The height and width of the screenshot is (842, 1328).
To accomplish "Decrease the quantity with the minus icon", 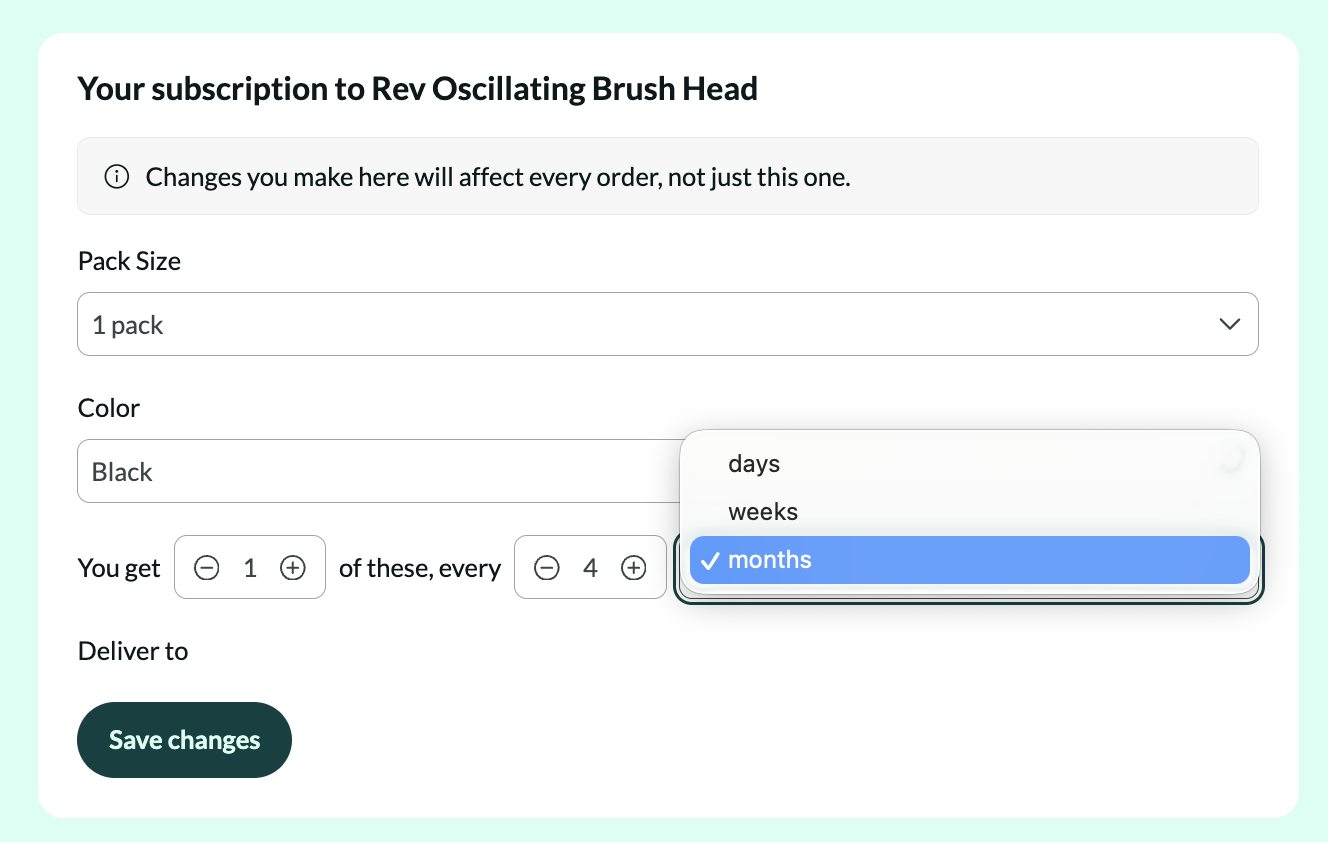I will tap(206, 568).
